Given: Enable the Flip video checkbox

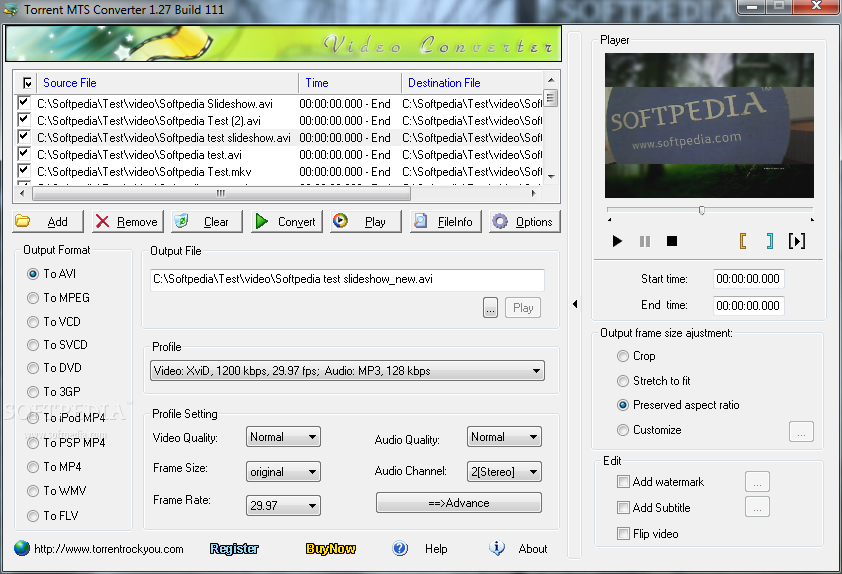Looking at the screenshot, I should [x=623, y=534].
